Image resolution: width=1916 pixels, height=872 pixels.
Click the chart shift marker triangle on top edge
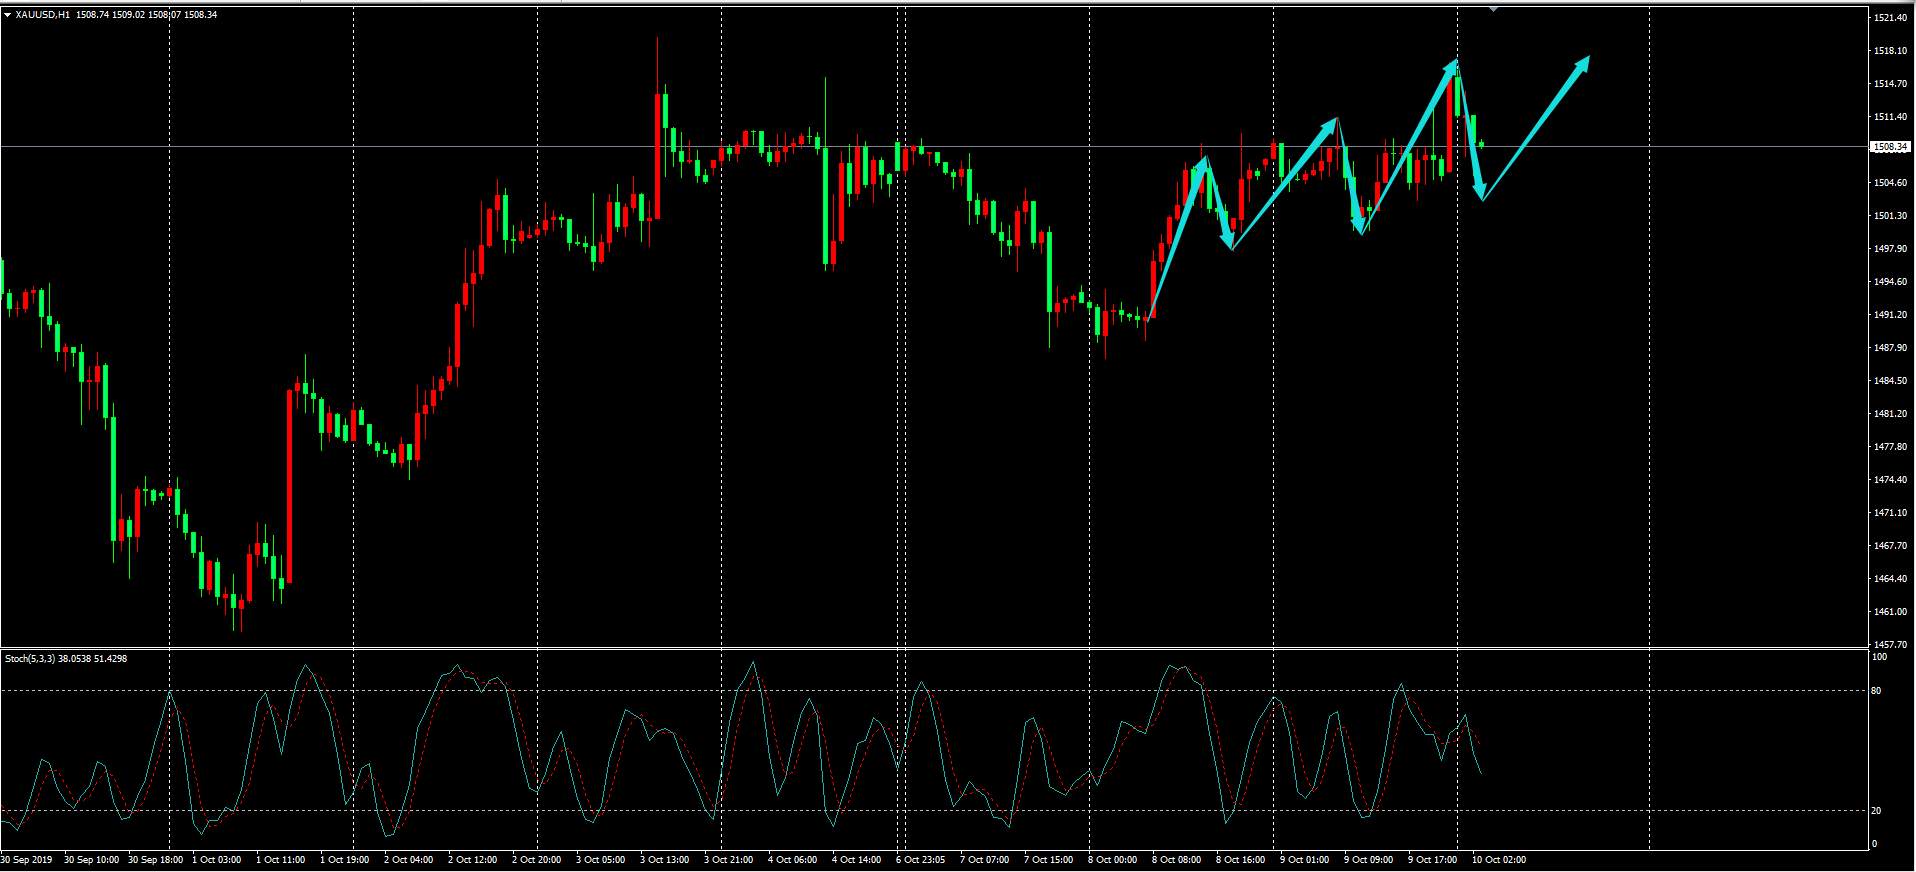[x=1493, y=8]
